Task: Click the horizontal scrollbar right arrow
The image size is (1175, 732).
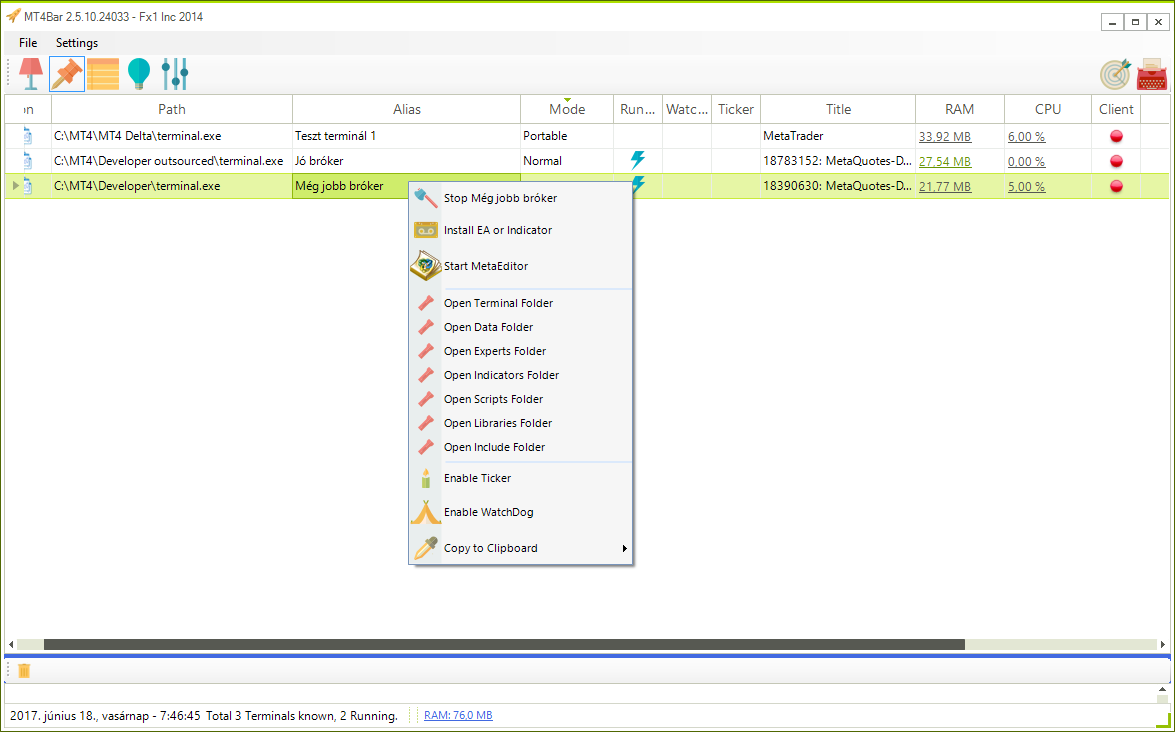Action: pyautogui.click(x=1162, y=644)
